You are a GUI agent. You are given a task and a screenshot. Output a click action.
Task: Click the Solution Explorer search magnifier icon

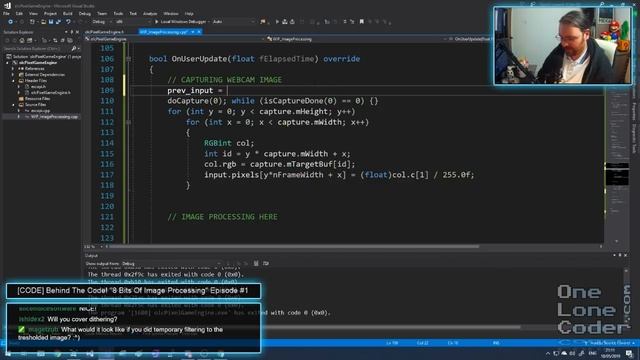point(74,49)
